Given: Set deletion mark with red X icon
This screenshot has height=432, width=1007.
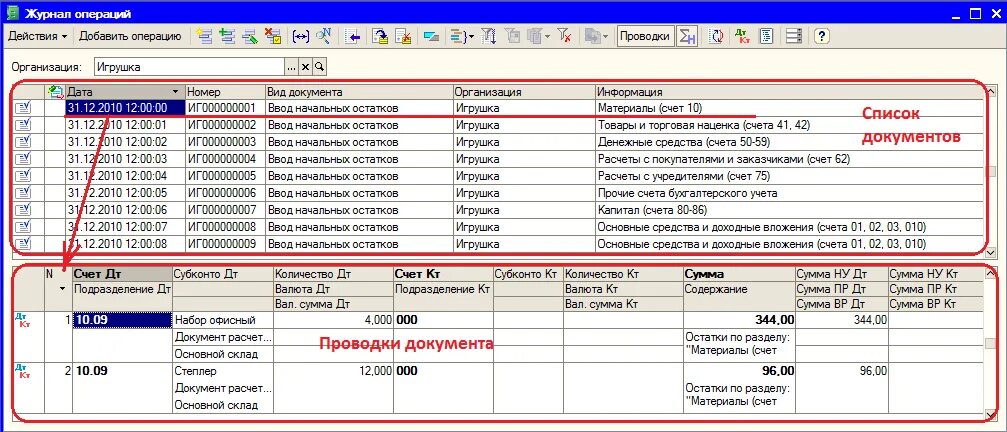Looking at the screenshot, I should click(x=272, y=37).
